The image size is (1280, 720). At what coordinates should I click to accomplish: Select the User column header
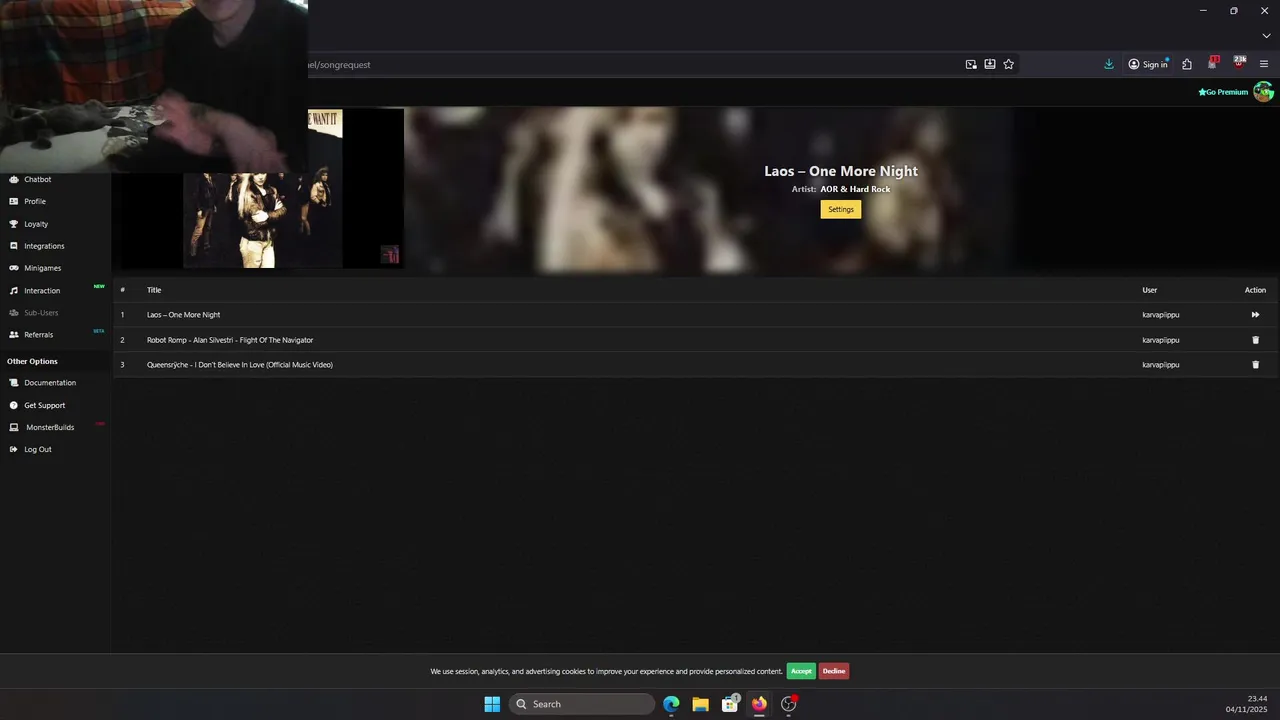pos(1150,290)
